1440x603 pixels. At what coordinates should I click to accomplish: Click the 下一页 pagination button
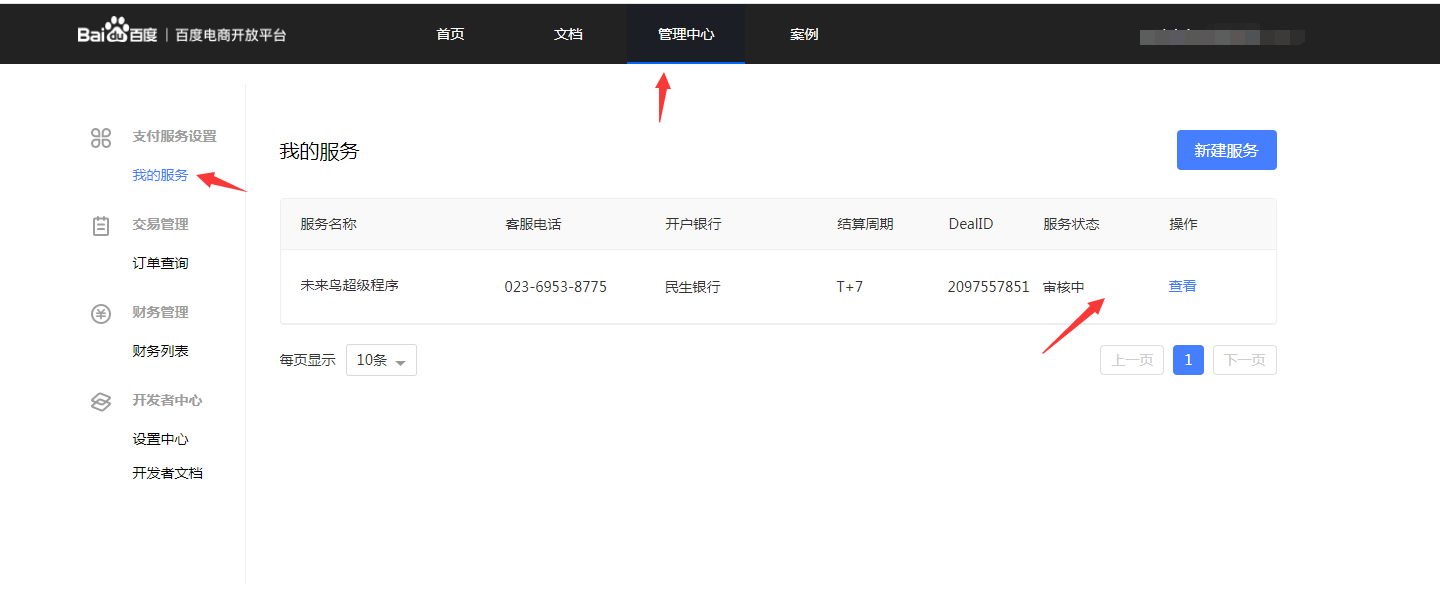[x=1244, y=360]
